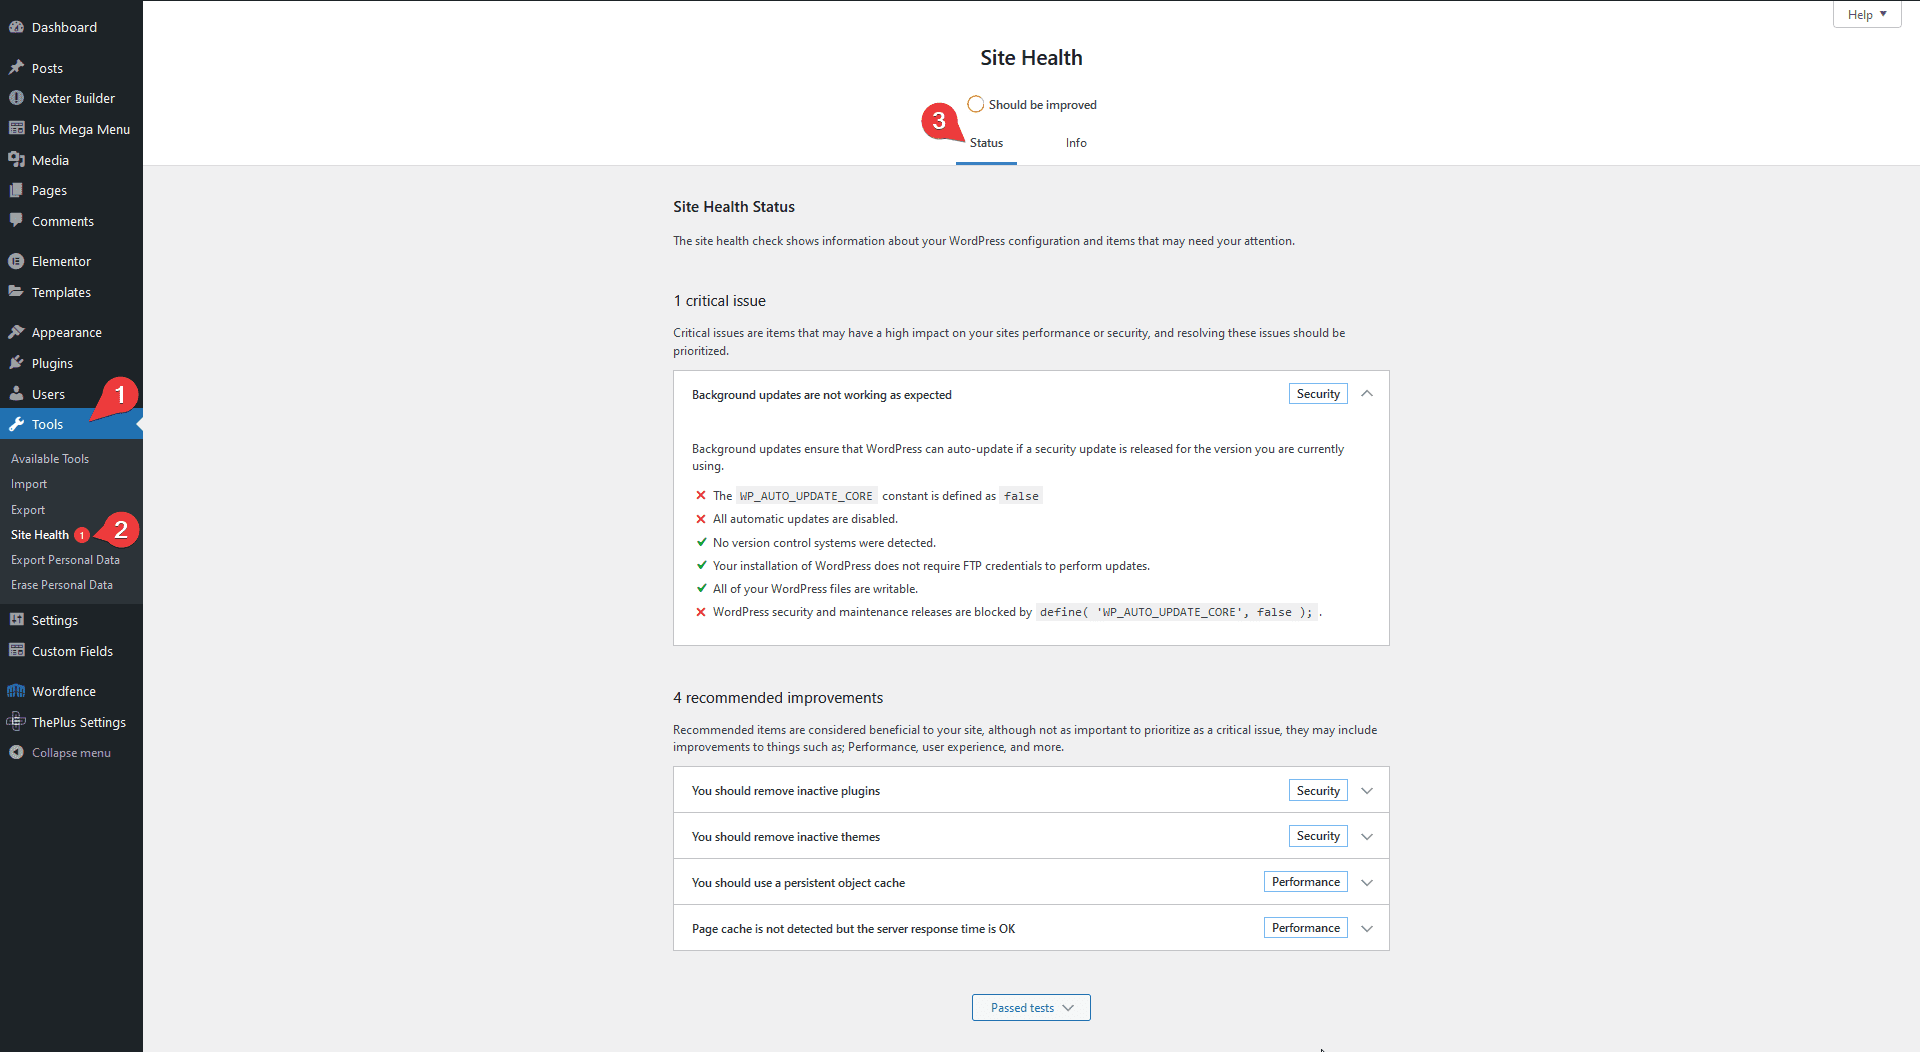
Task: Open the Import link under Tools
Action: click(28, 484)
